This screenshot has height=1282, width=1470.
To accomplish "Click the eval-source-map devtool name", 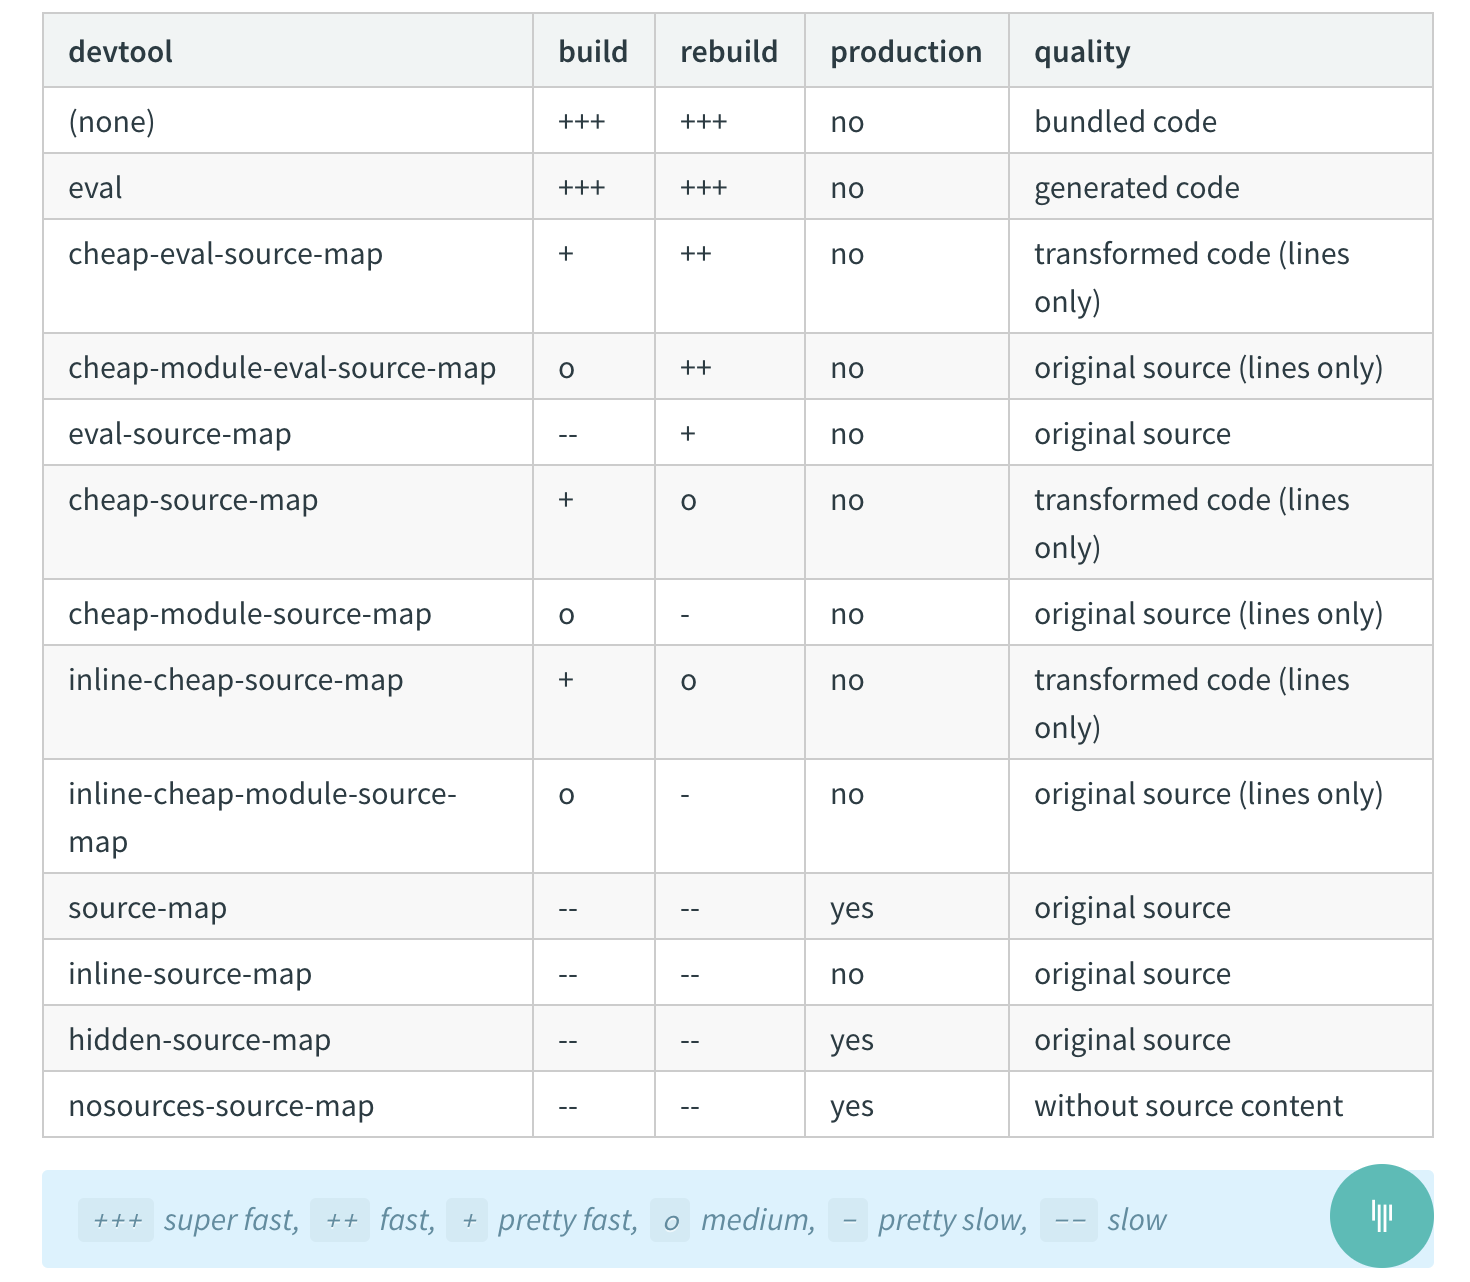I will point(180,434).
